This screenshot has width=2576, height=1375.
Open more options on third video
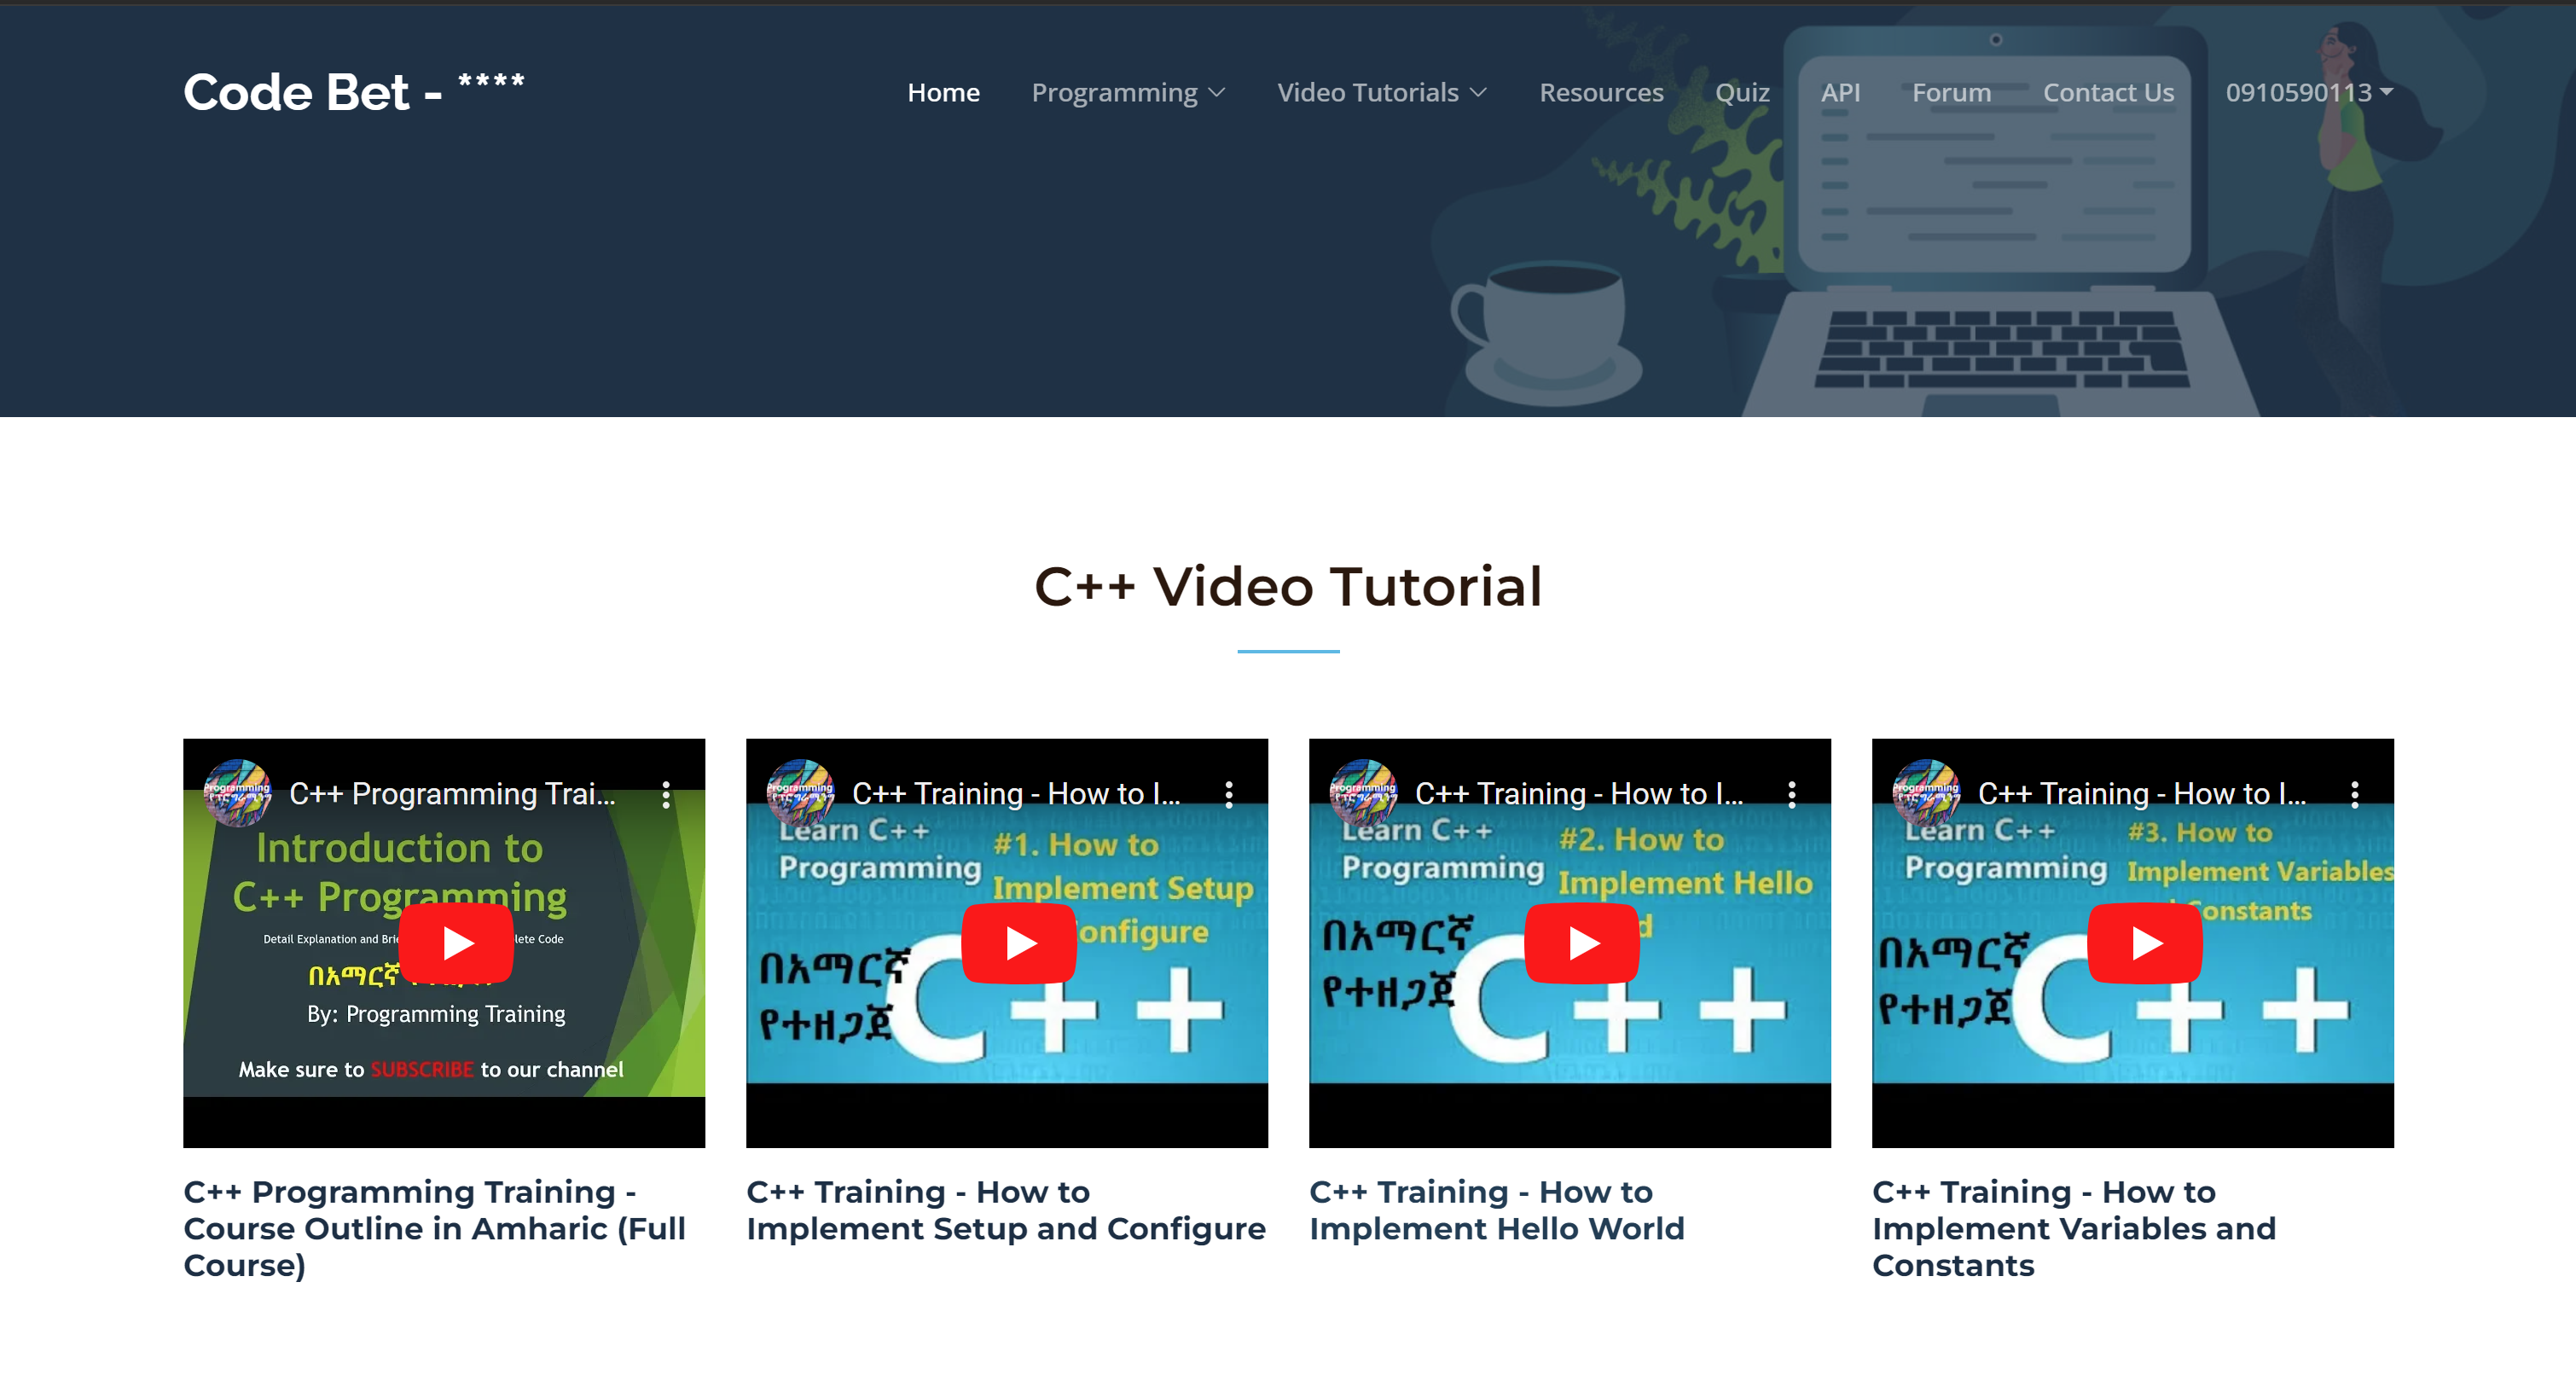click(1792, 795)
